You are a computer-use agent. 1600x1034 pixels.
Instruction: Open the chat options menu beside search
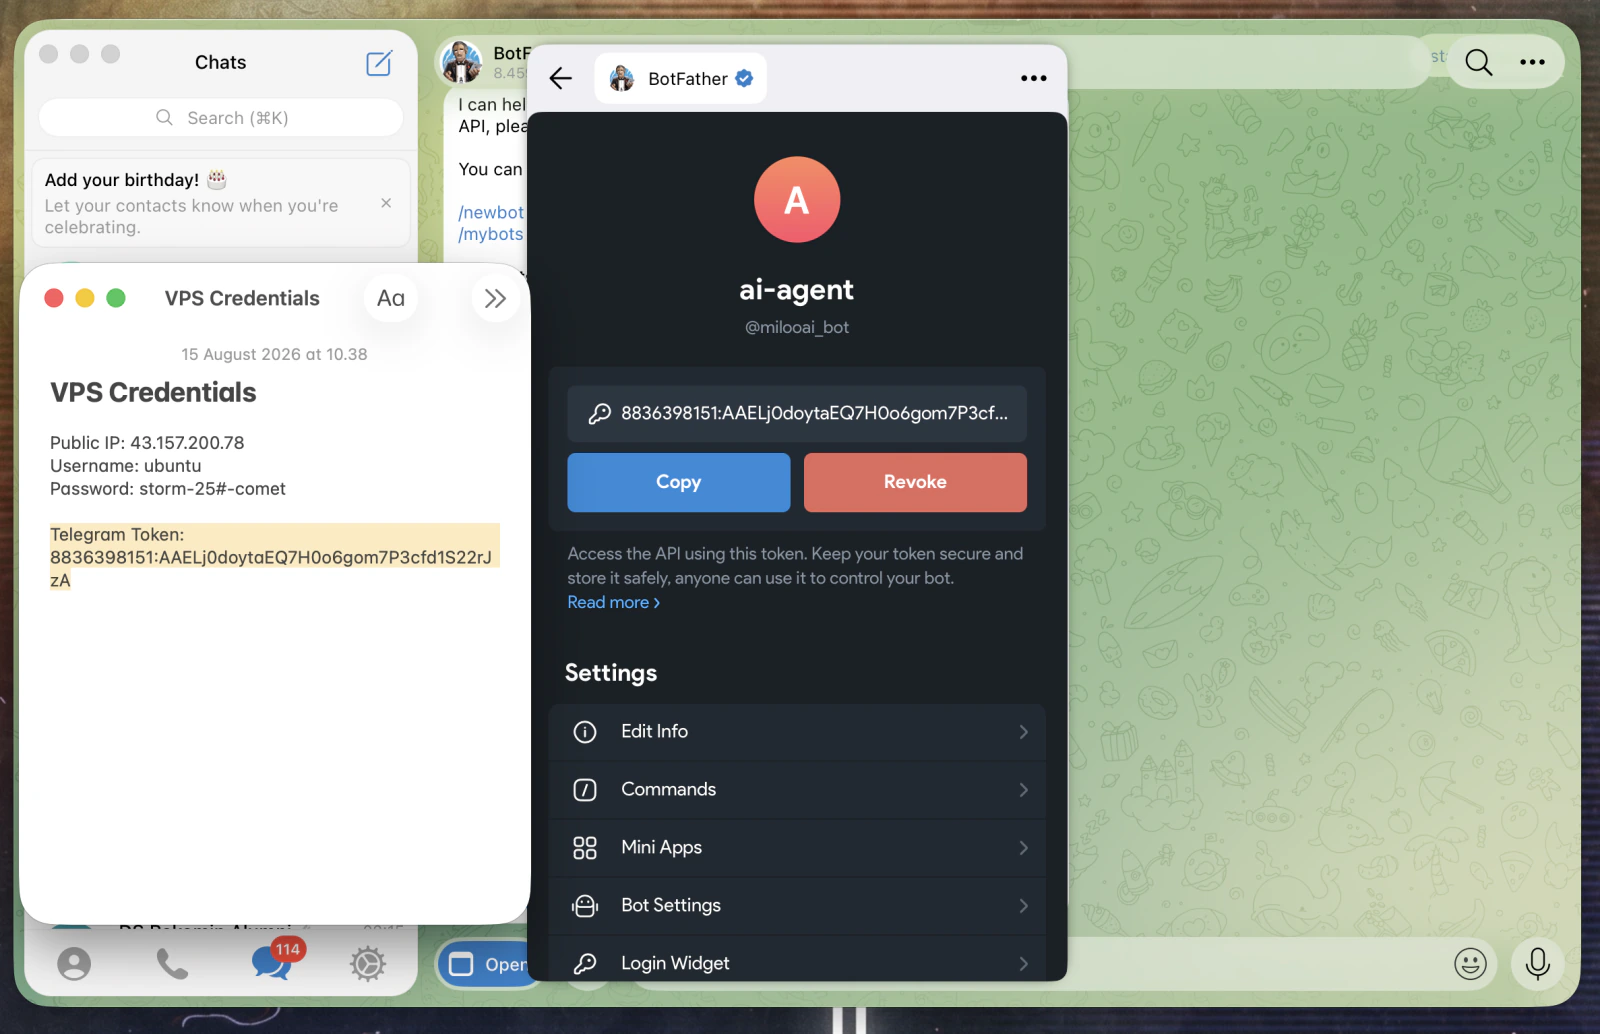1532,62
